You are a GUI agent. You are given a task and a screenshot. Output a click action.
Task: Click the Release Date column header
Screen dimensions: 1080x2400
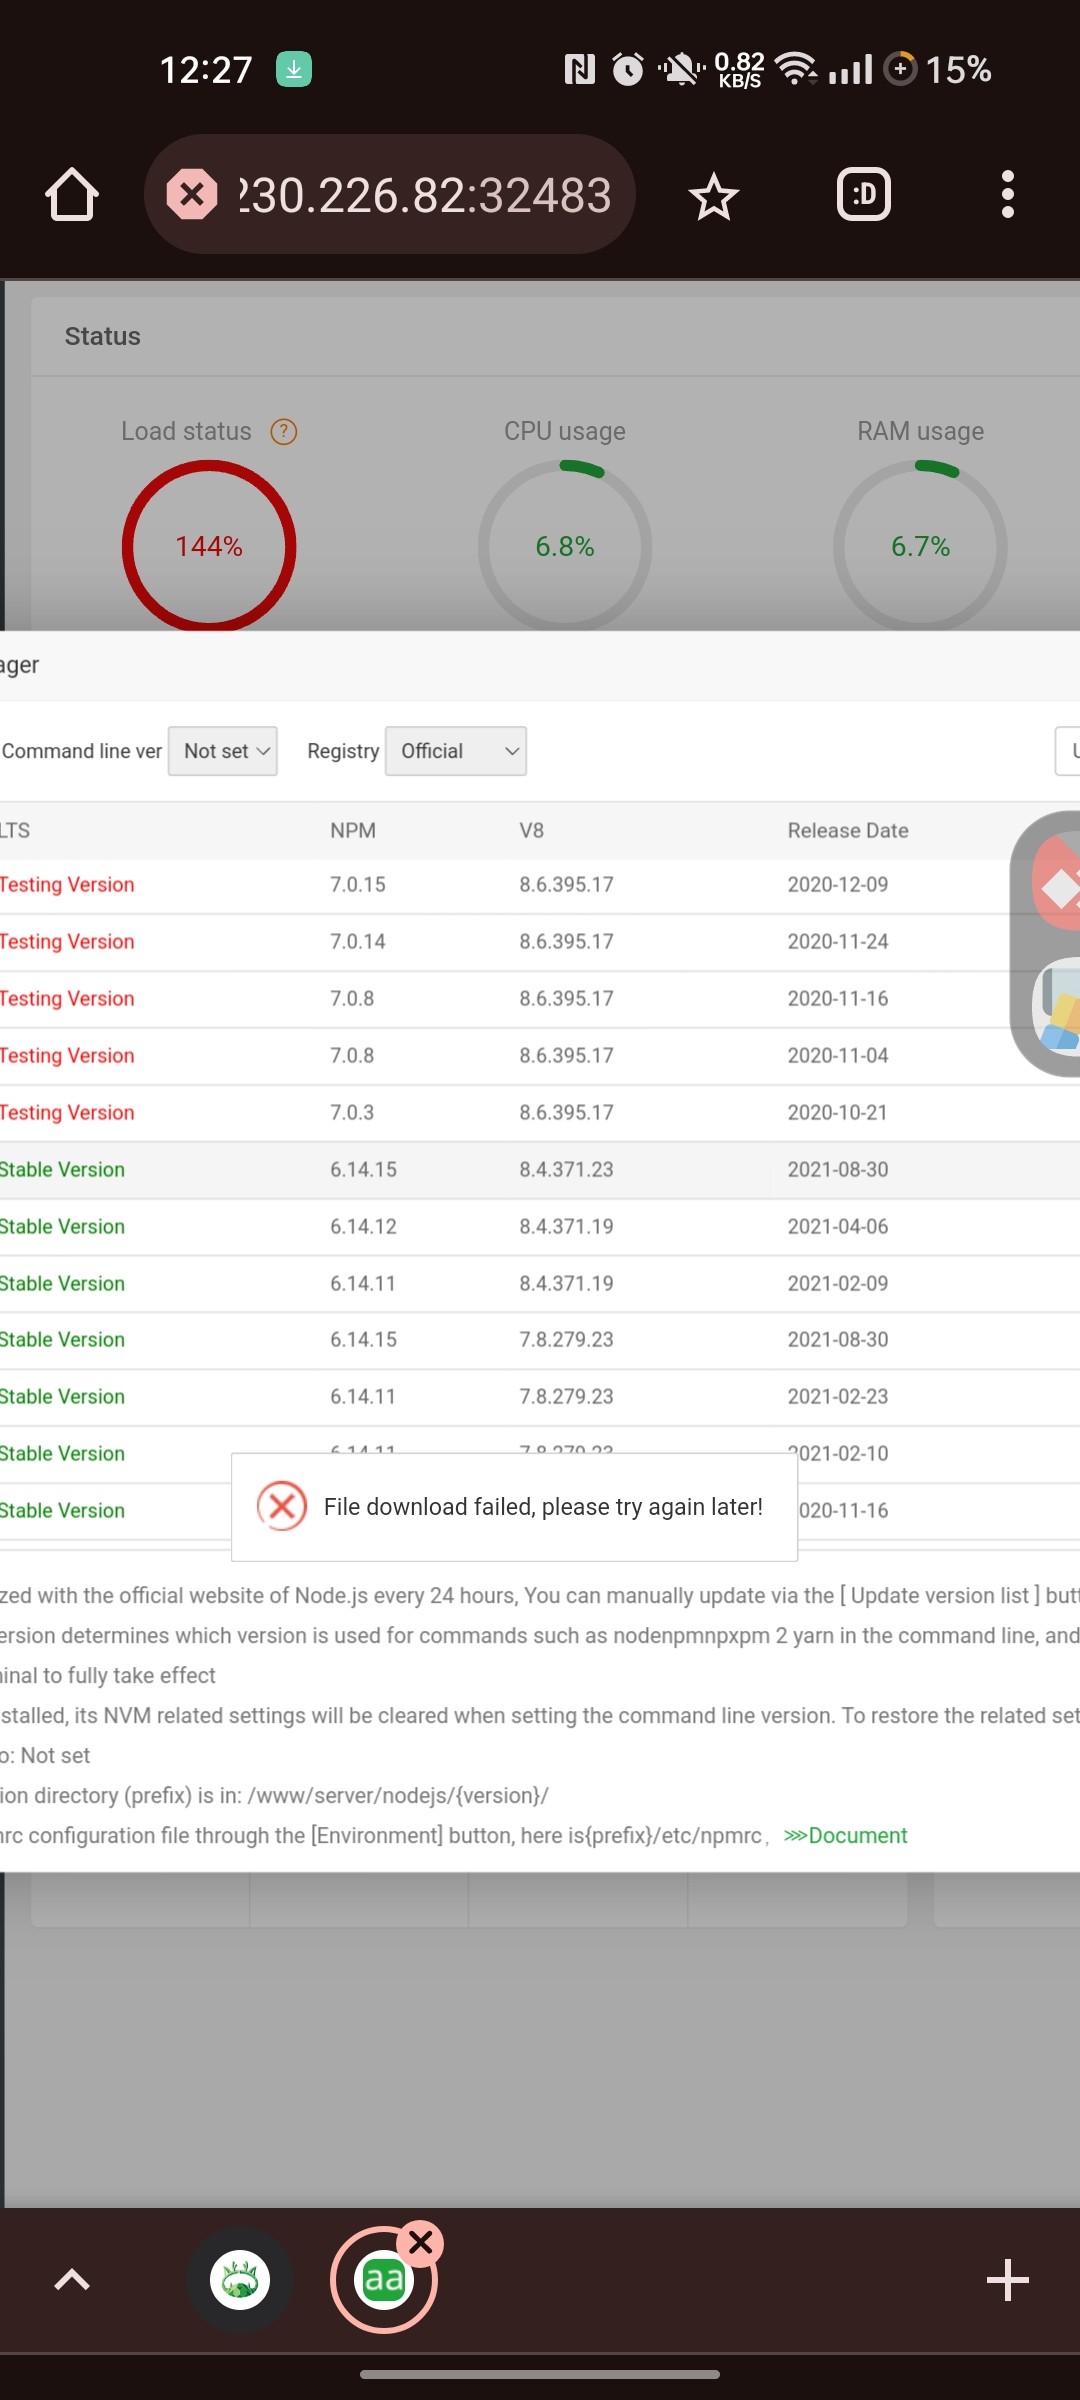(x=848, y=830)
